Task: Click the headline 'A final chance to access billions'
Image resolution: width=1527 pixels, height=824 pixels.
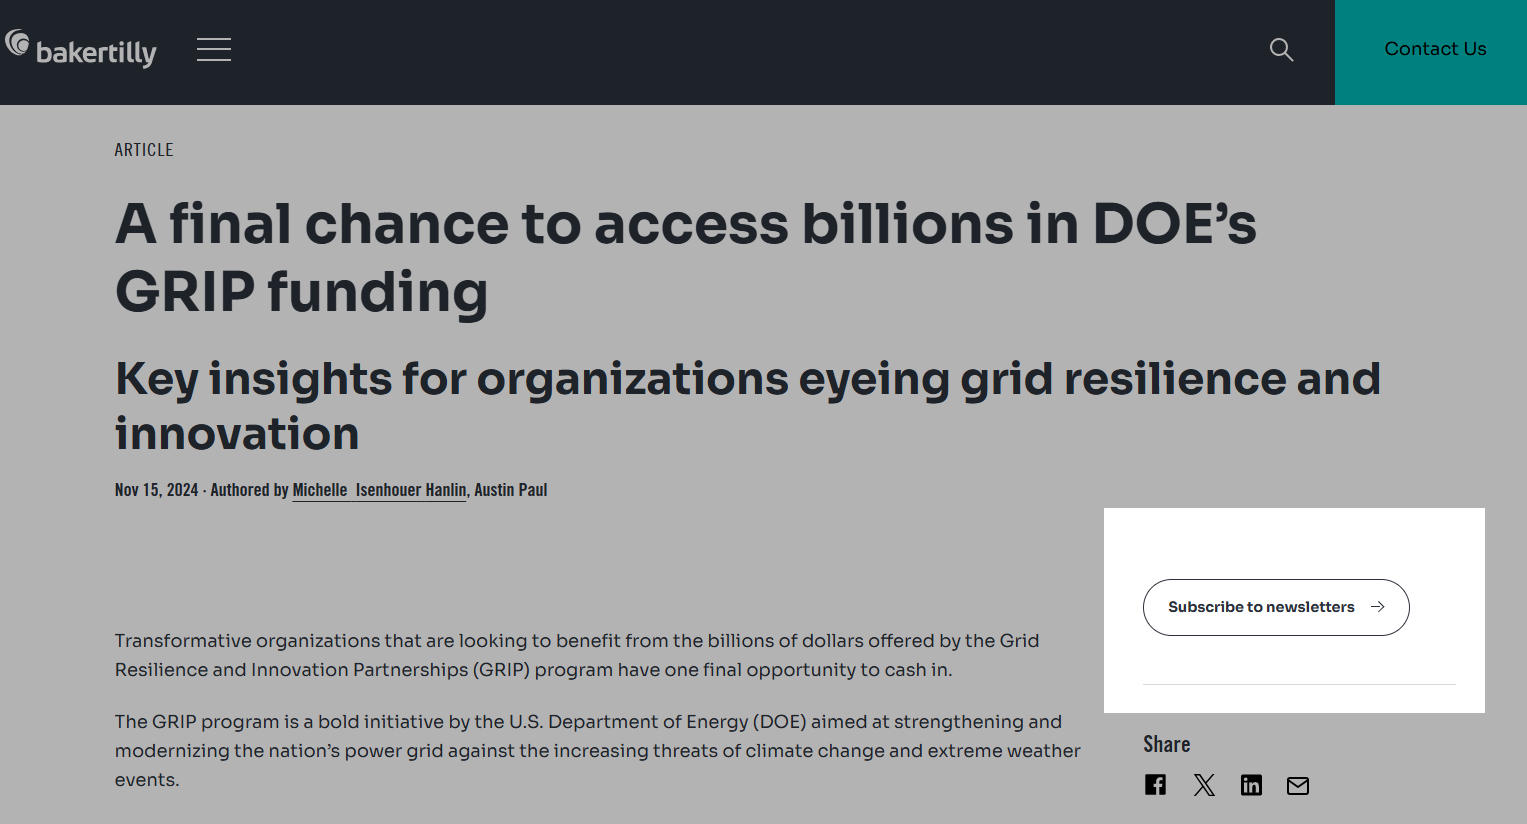Action: coord(686,257)
